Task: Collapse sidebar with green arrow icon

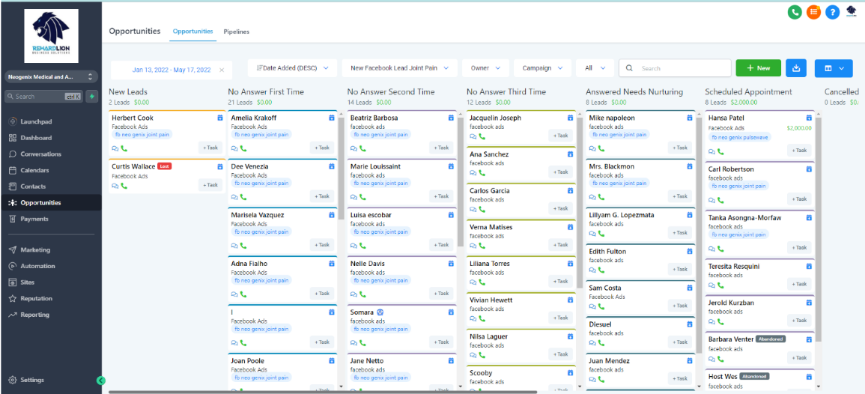Action: pos(101,380)
